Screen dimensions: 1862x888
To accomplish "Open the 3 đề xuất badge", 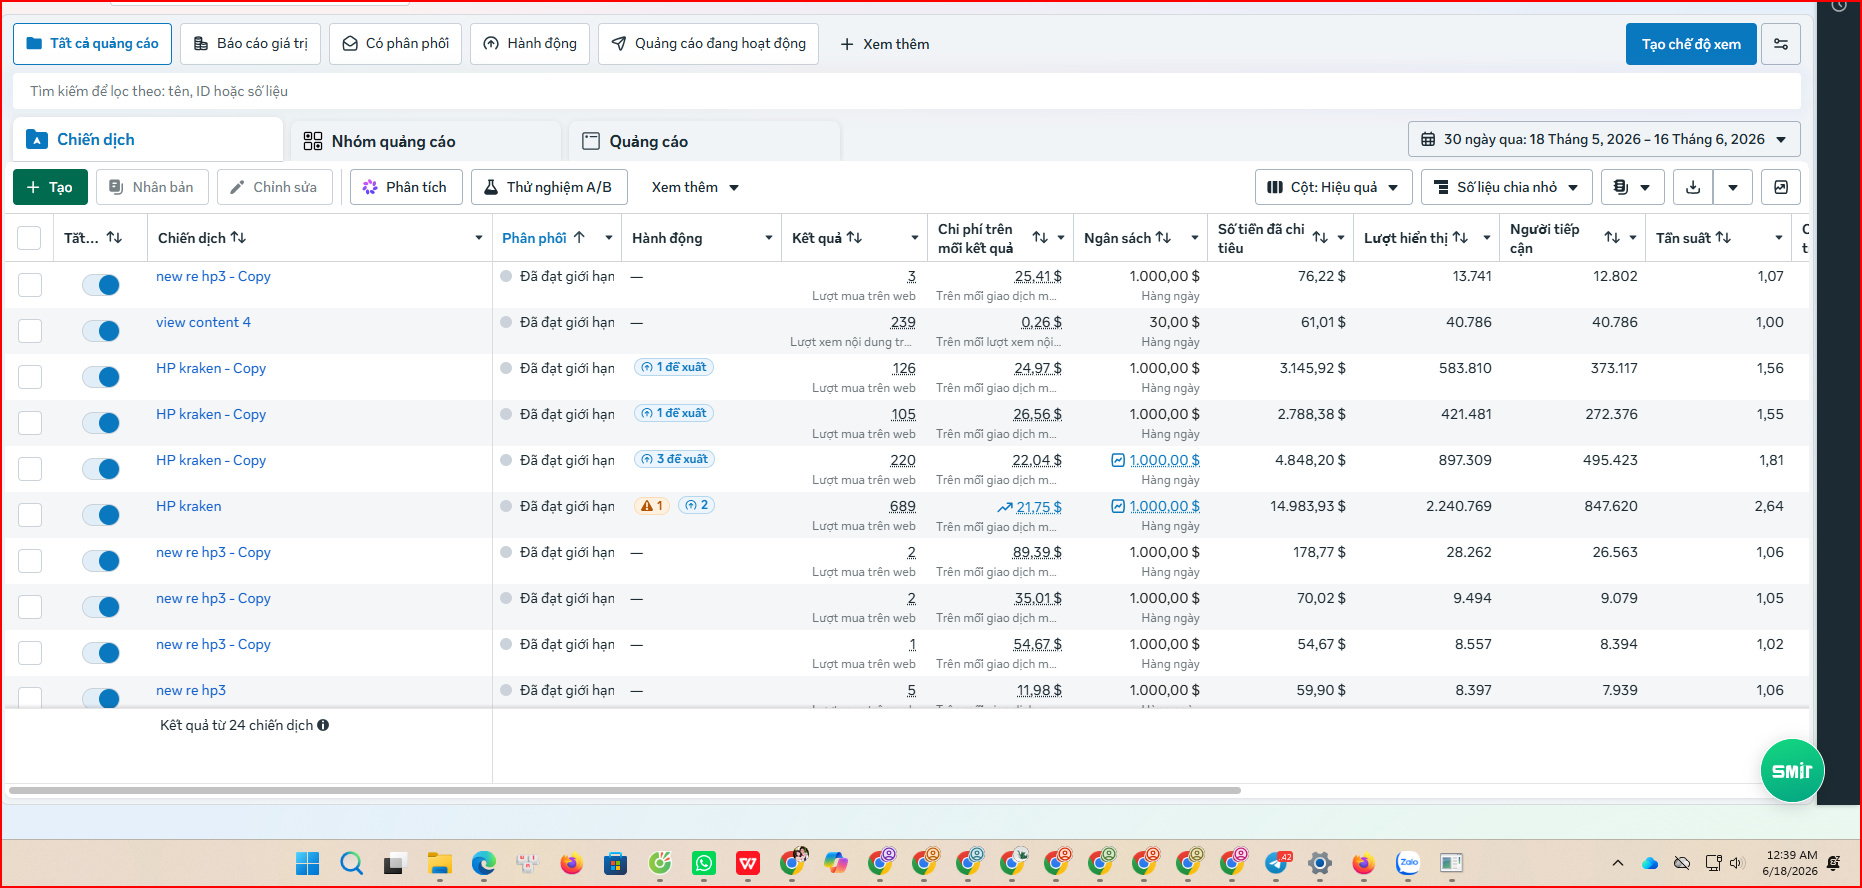I will (x=675, y=460).
